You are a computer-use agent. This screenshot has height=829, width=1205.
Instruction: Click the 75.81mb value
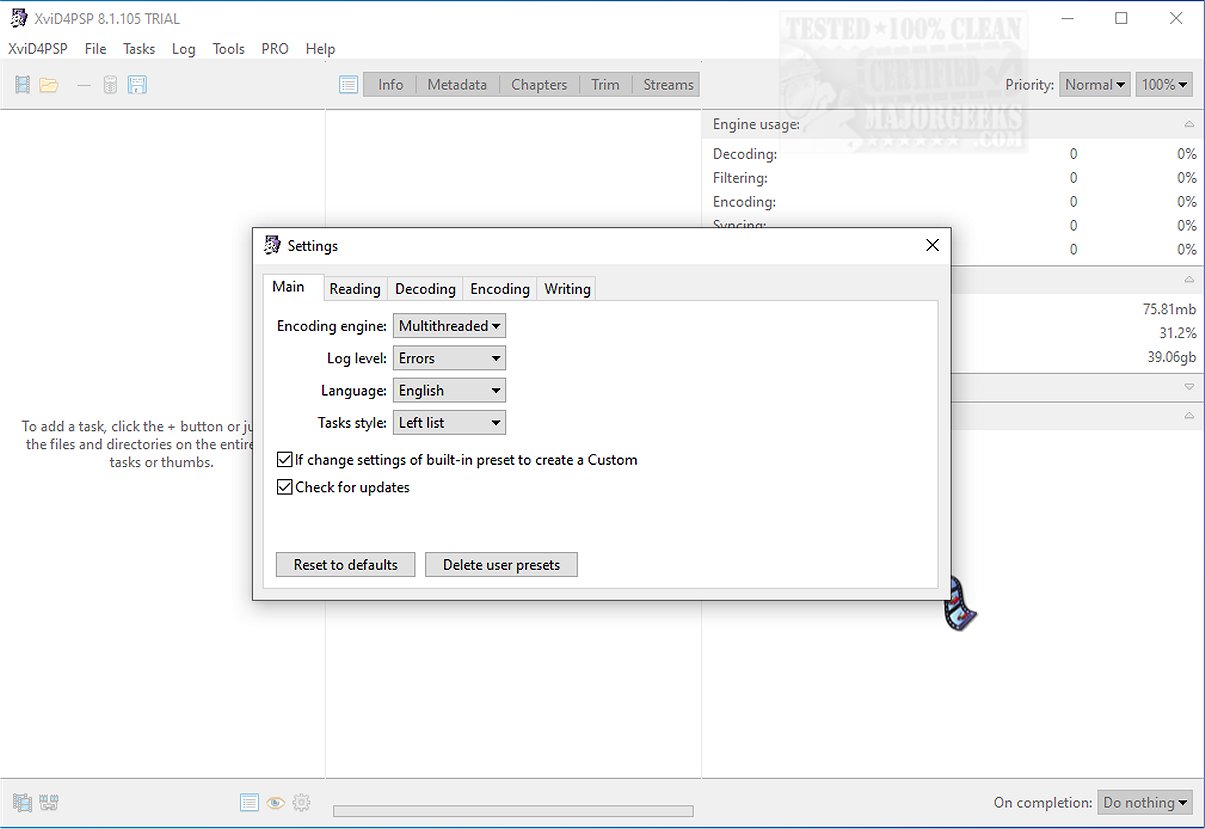pyautogui.click(x=1169, y=309)
